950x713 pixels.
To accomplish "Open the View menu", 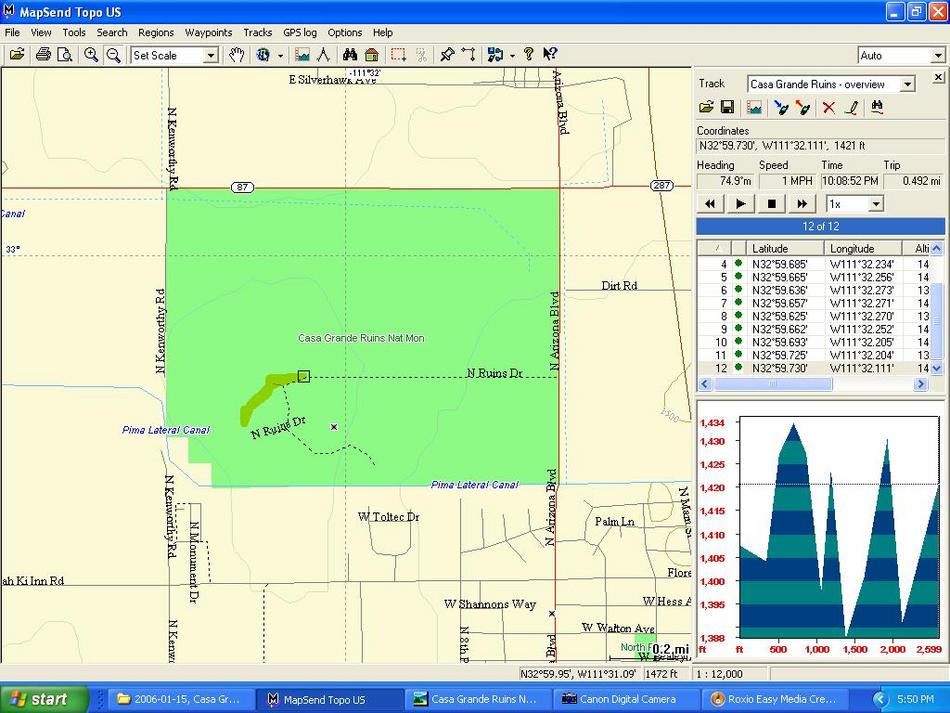I will [x=41, y=33].
